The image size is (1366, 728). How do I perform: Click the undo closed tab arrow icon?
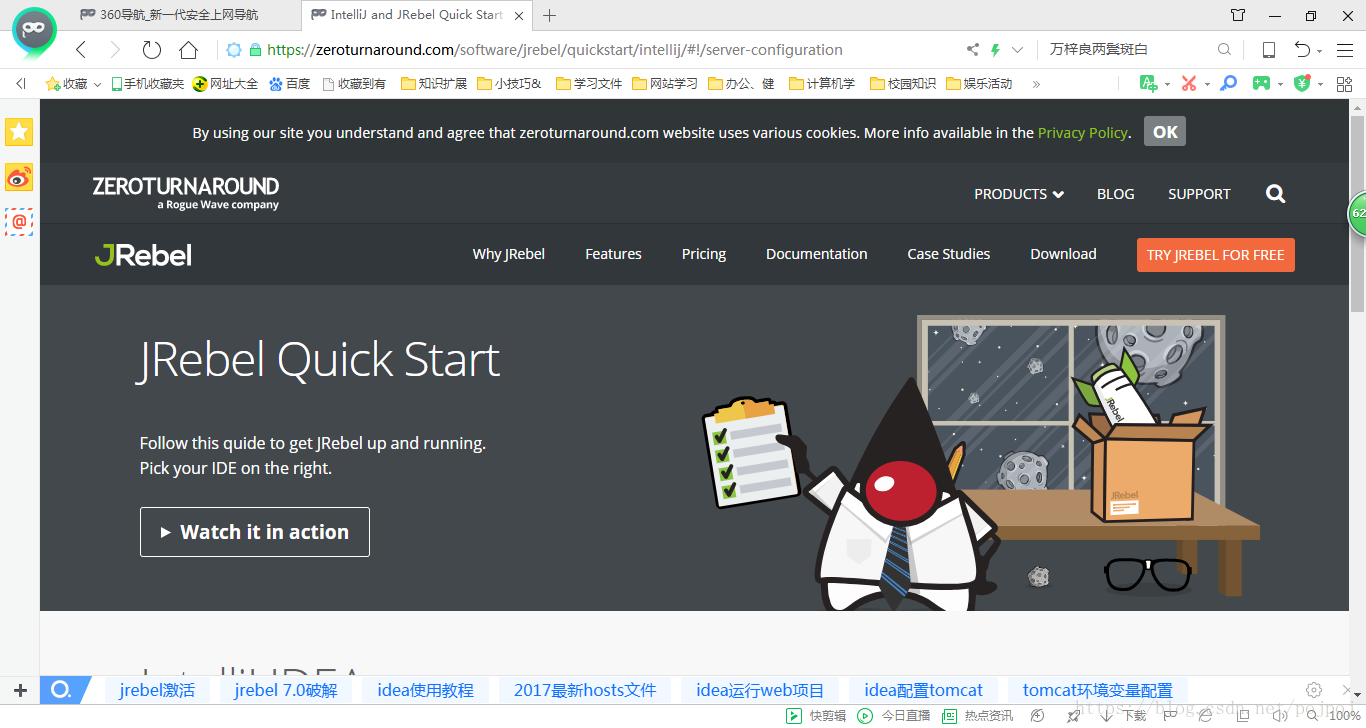[1302, 50]
